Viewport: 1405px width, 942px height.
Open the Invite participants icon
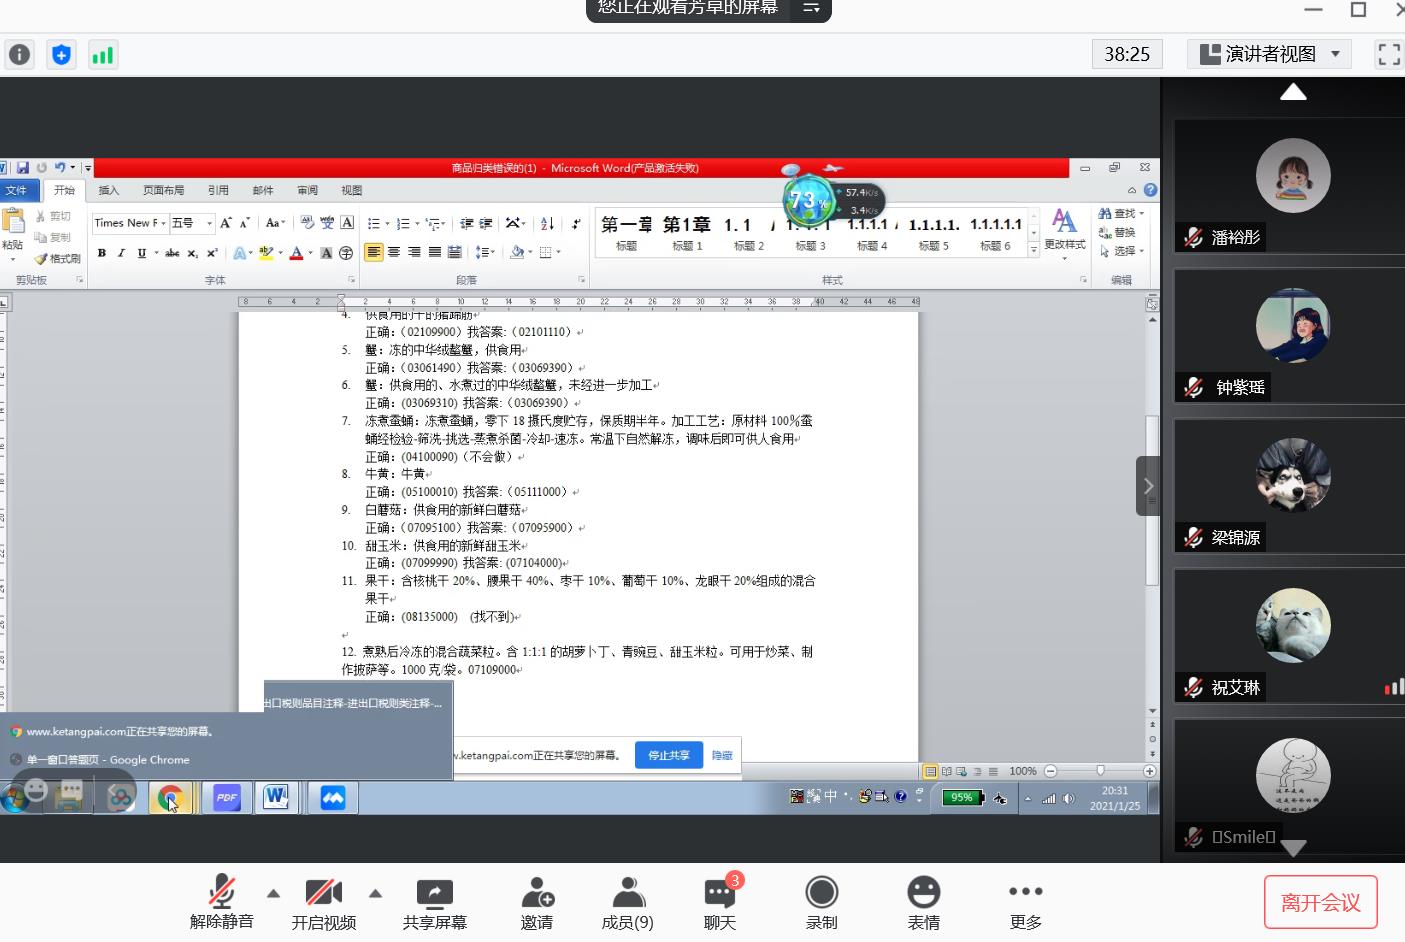tap(537, 902)
